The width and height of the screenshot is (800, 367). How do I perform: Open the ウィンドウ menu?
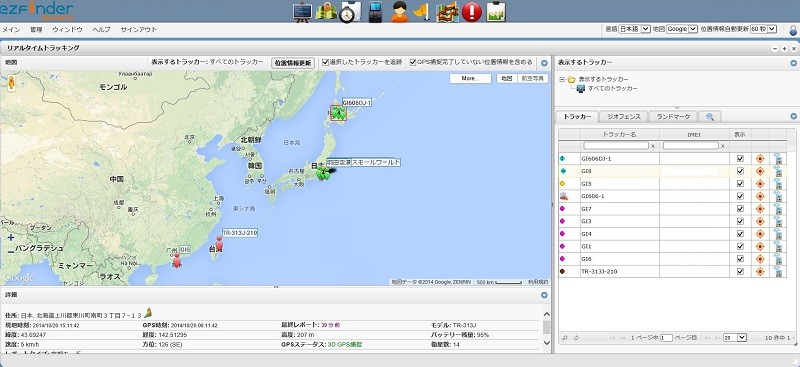point(67,30)
